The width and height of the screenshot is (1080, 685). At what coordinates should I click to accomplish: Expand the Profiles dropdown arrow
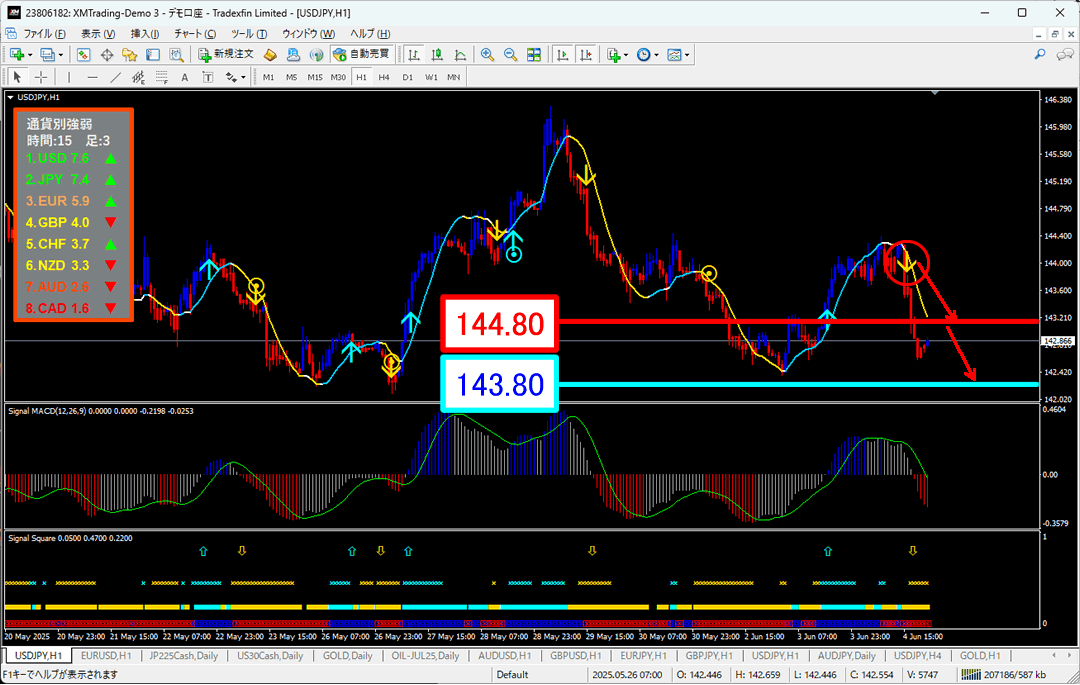[x=61, y=55]
